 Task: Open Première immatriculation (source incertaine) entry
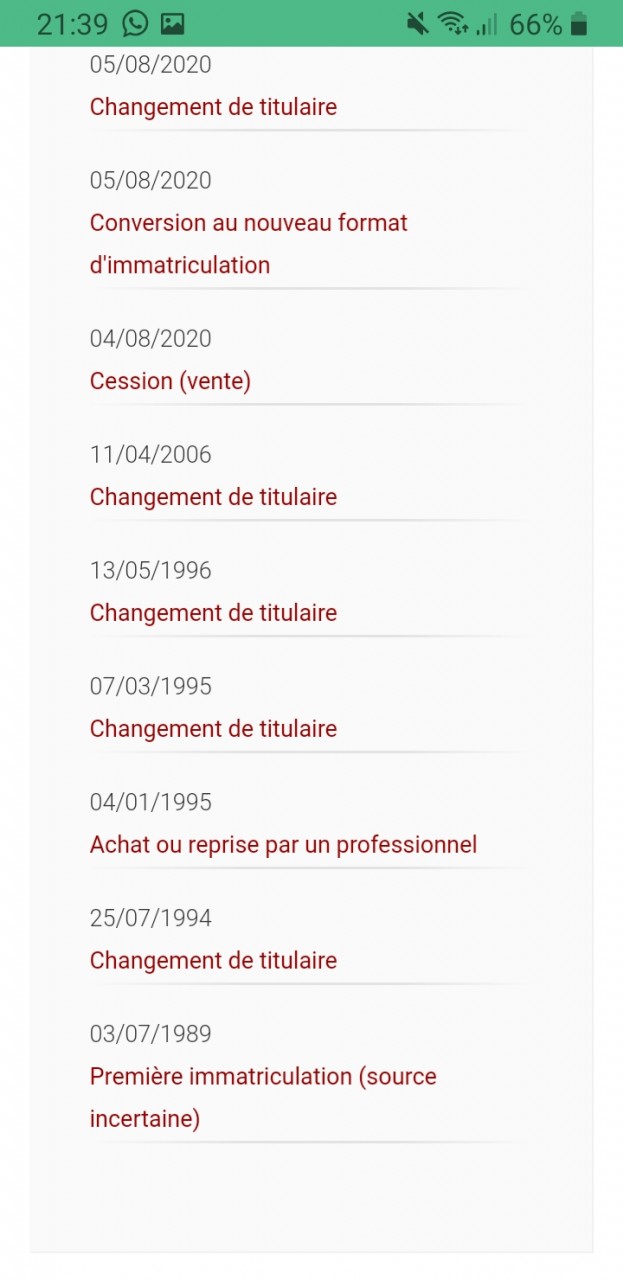[263, 1097]
